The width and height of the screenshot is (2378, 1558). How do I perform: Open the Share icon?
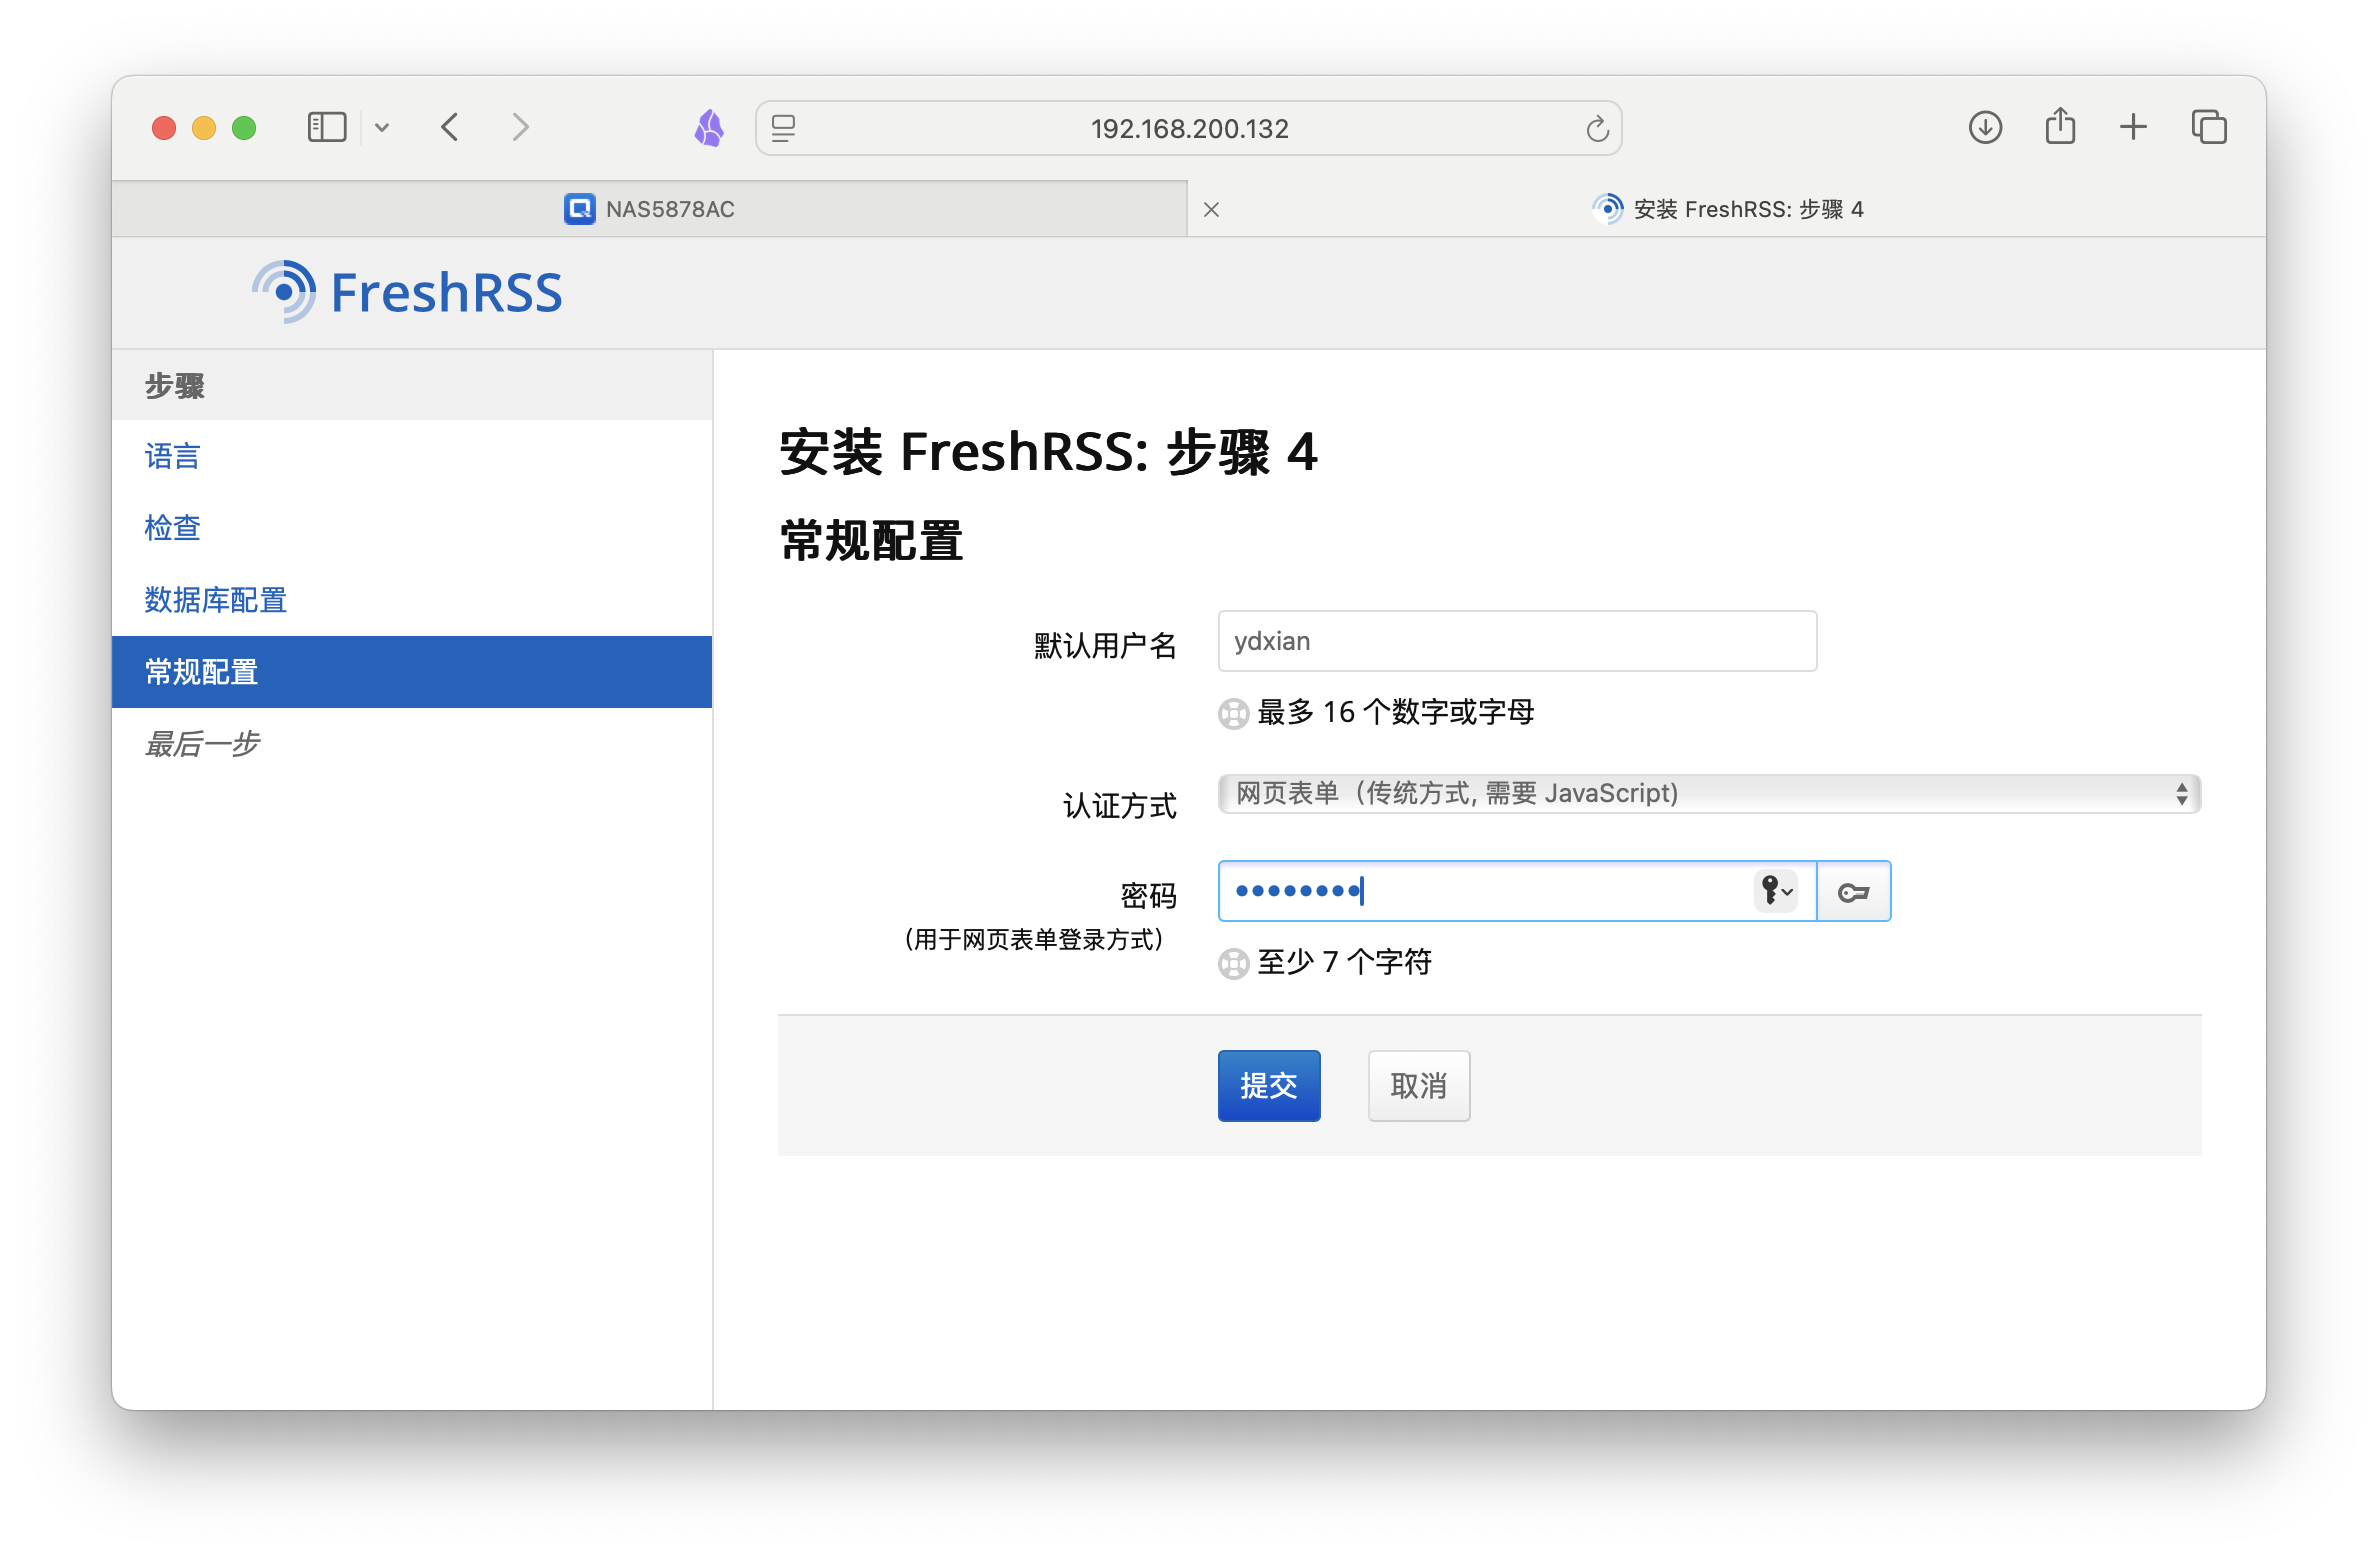coord(2060,126)
